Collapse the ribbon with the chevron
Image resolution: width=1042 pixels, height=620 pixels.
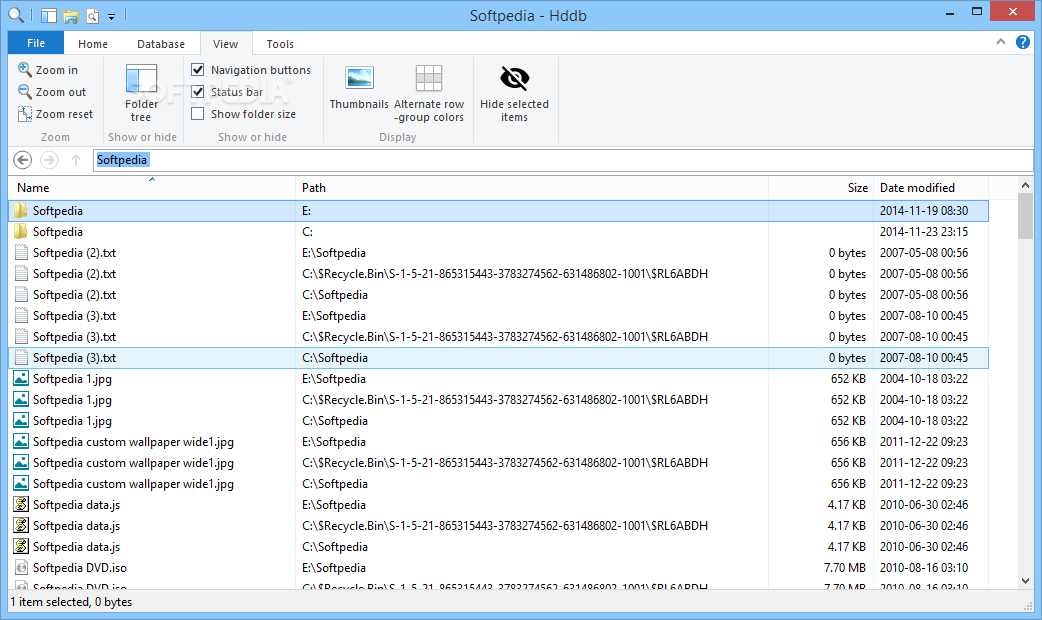(x=1001, y=42)
